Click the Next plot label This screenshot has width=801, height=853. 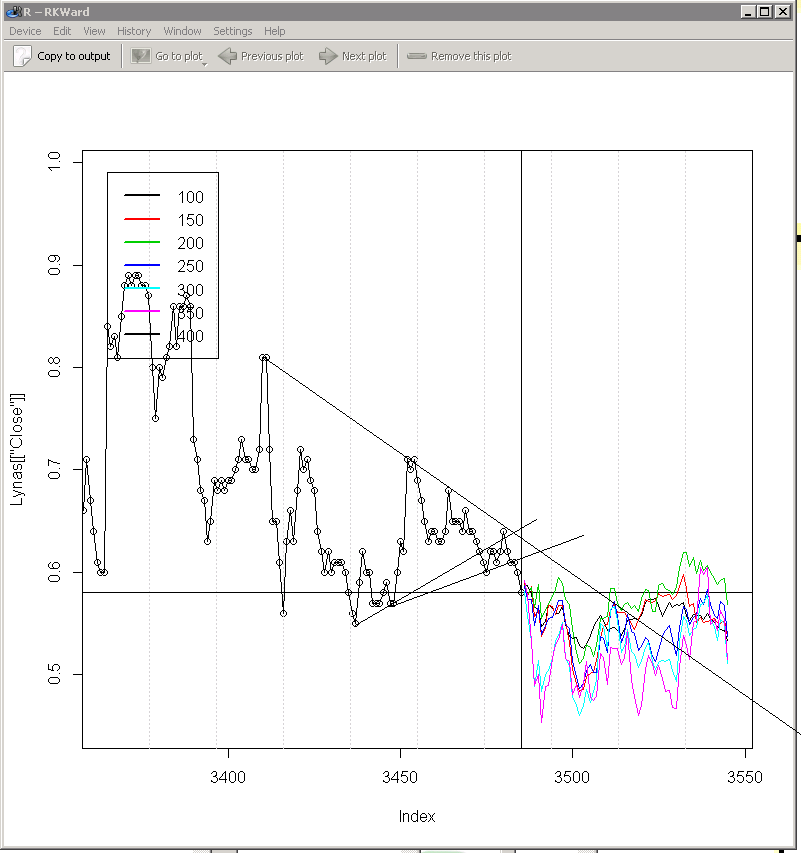[x=364, y=56]
